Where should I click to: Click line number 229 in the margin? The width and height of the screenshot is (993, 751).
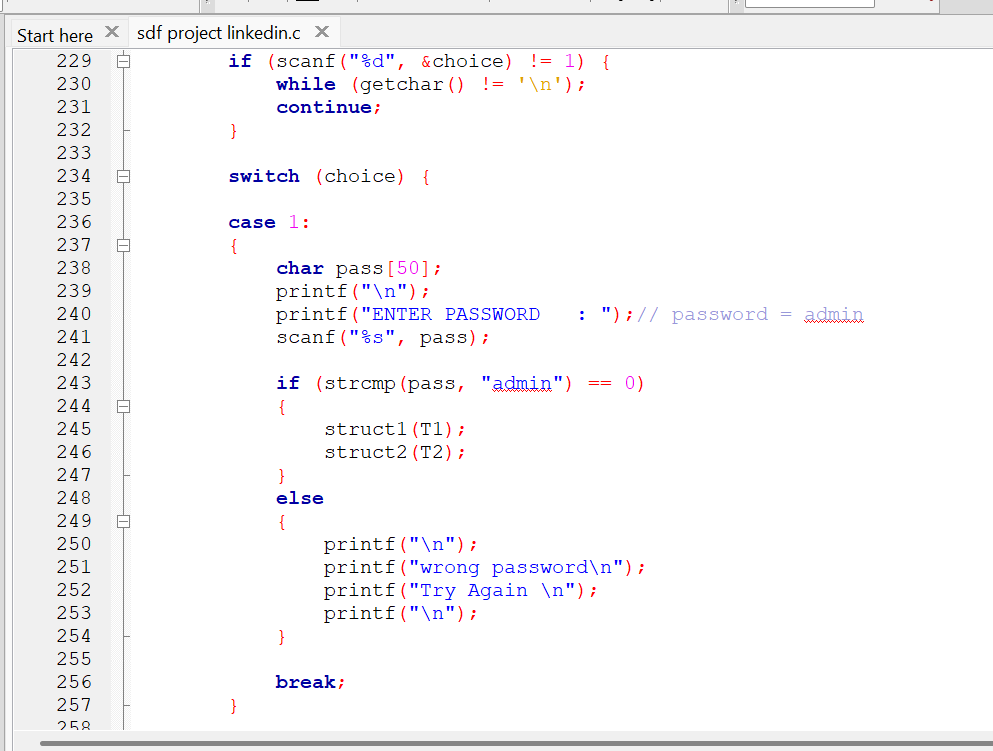coord(74,61)
